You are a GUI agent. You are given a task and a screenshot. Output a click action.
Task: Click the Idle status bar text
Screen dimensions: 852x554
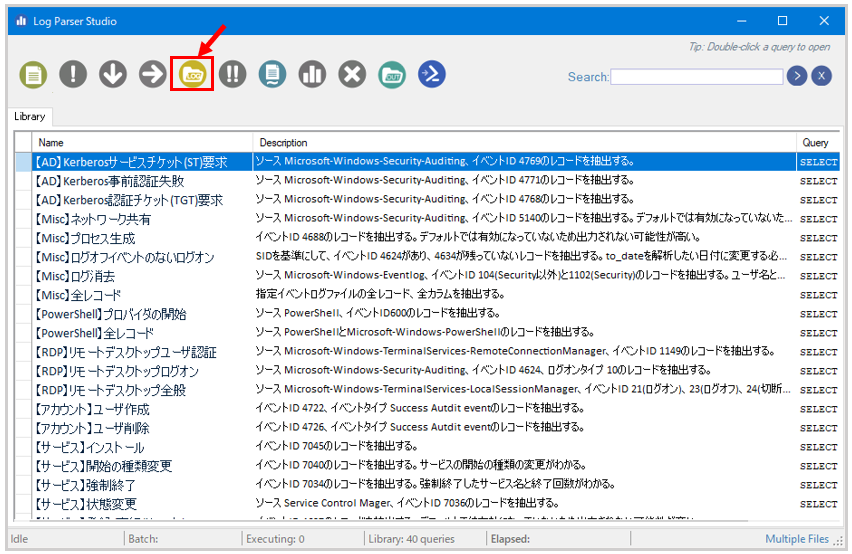point(20,539)
